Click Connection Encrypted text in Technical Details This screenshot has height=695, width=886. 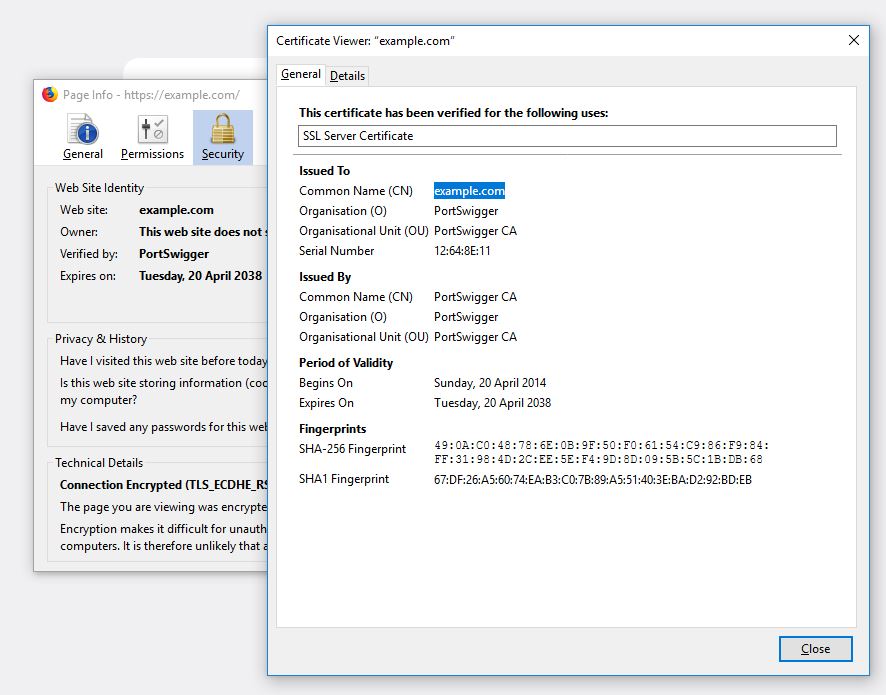tap(163, 485)
